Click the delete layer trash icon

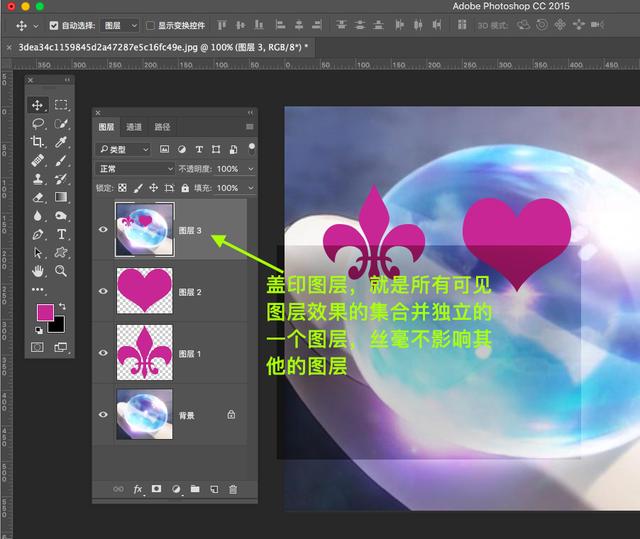coord(233,489)
